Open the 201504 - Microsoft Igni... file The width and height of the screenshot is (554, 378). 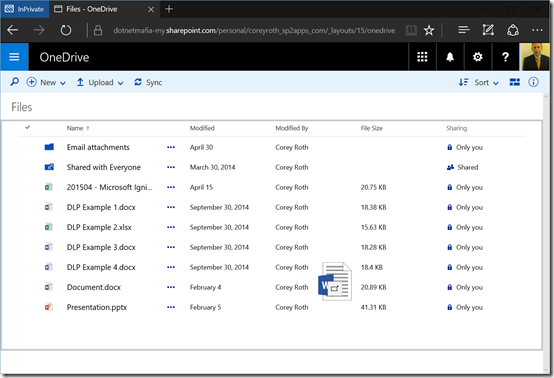pyautogui.click(x=110, y=187)
